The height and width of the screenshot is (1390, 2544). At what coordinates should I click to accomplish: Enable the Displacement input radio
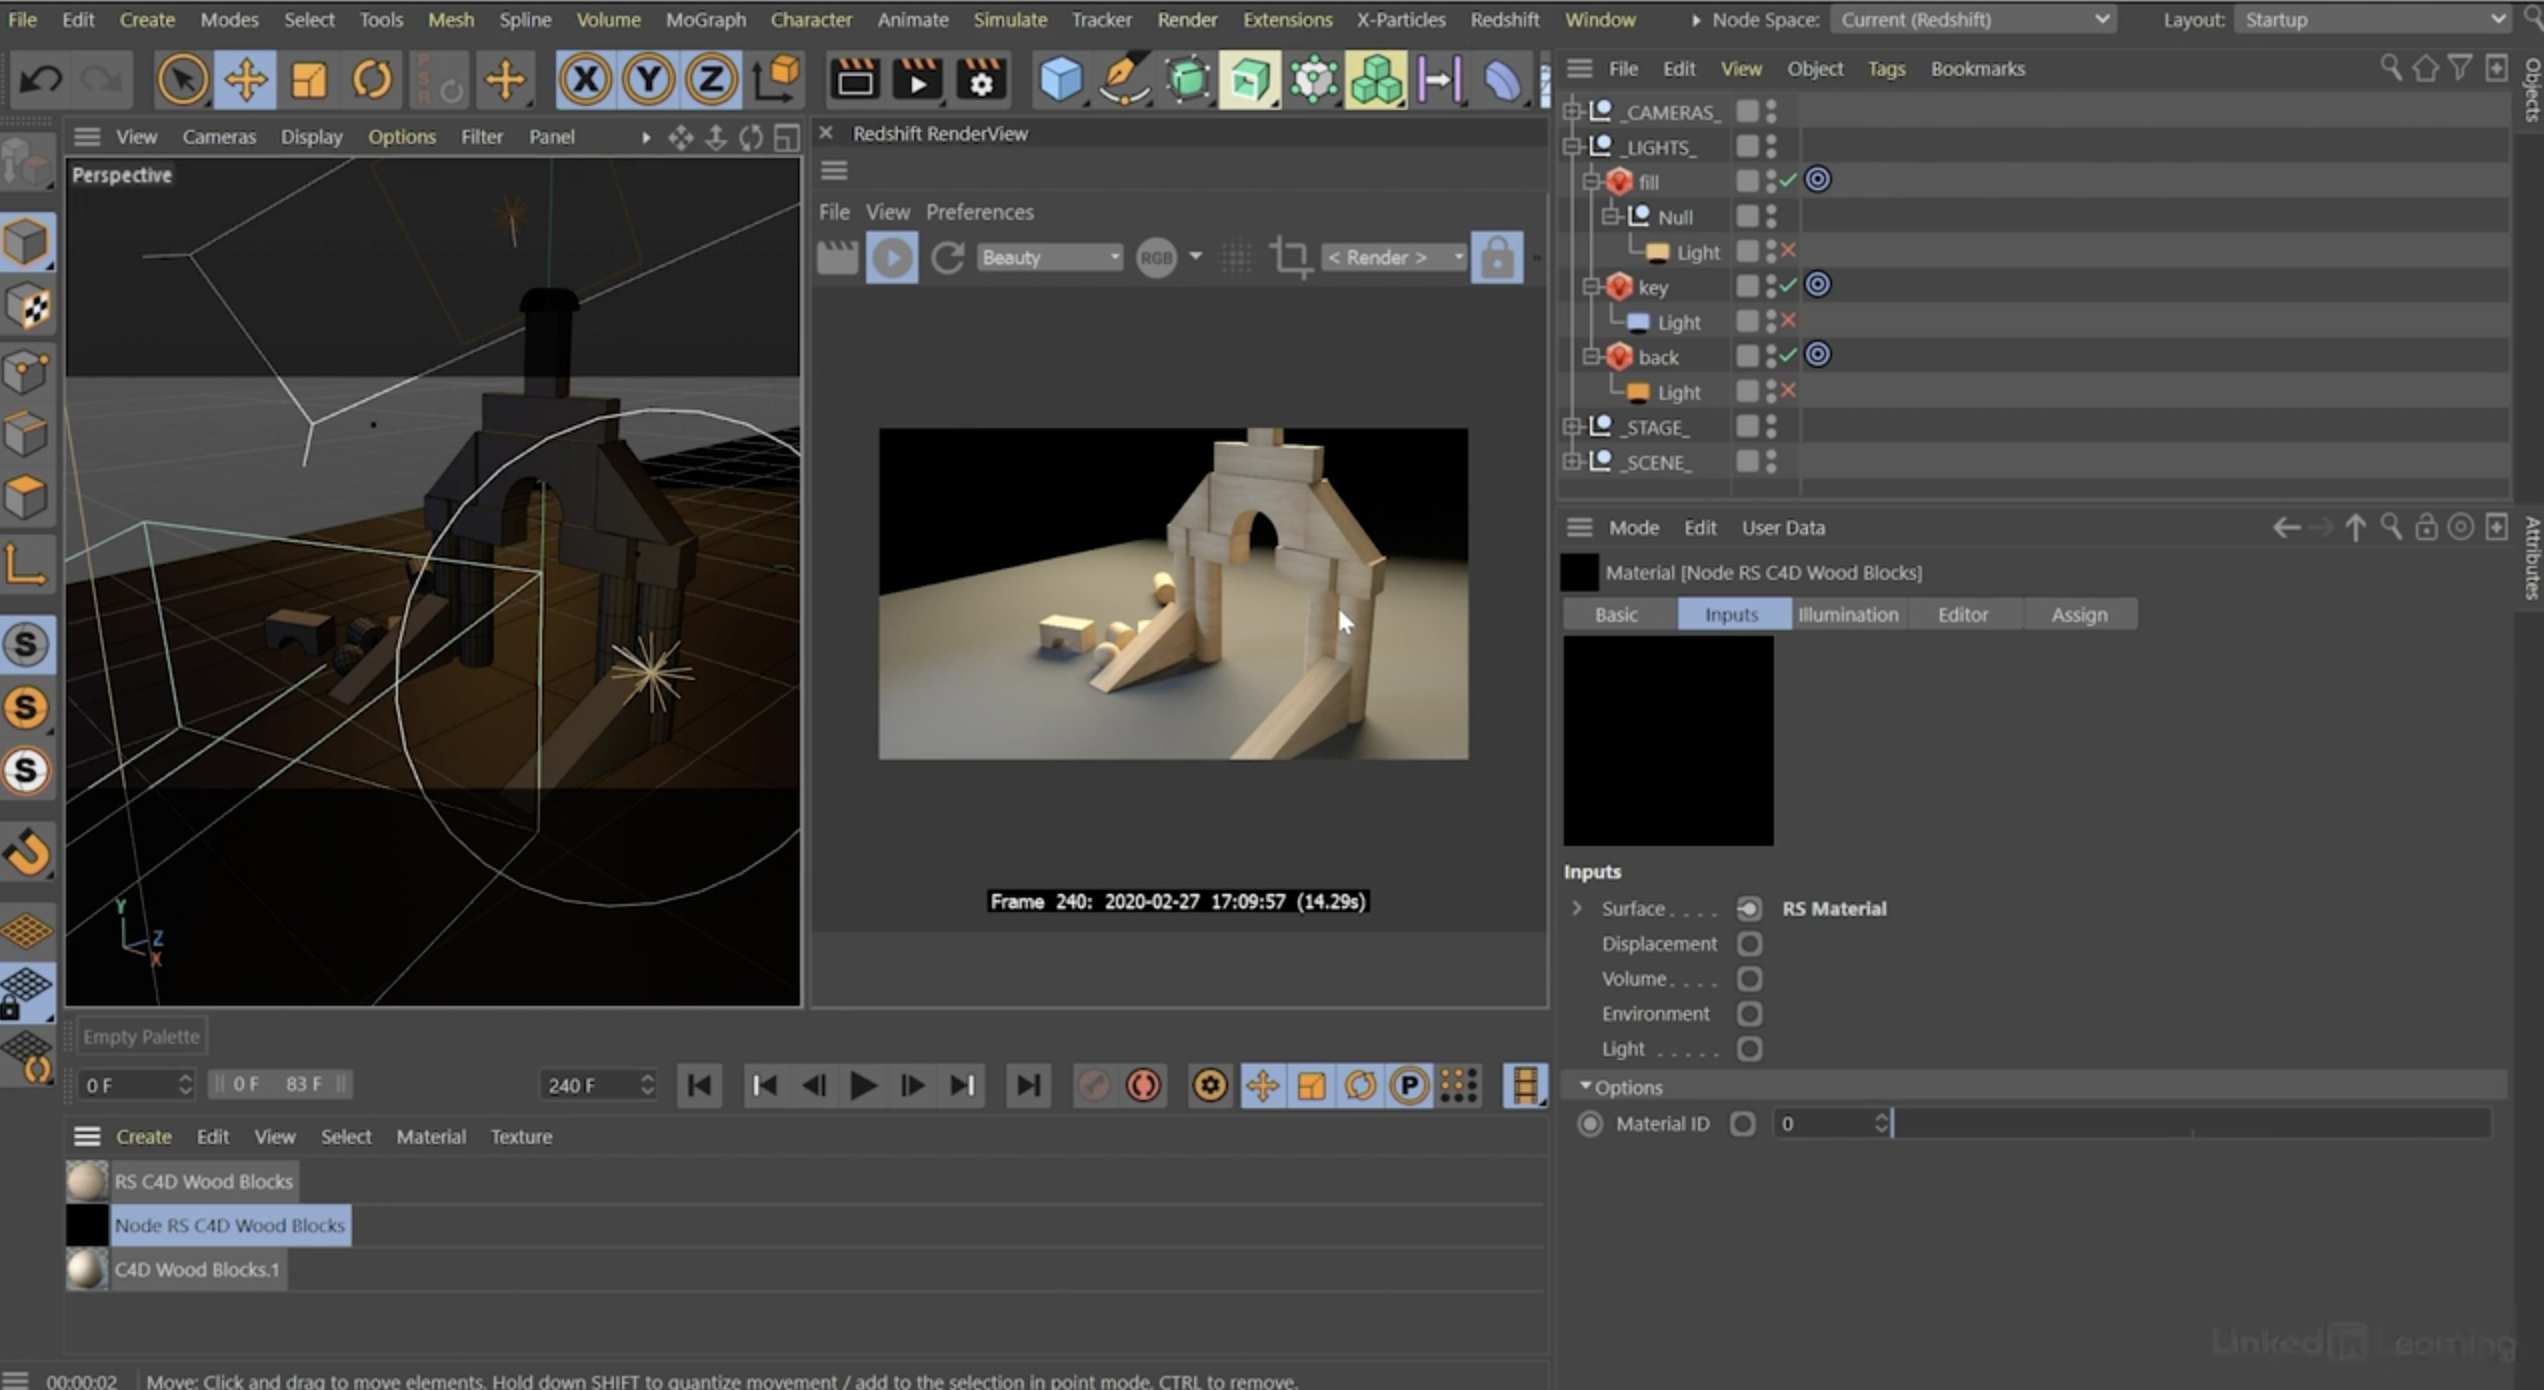1749,943
